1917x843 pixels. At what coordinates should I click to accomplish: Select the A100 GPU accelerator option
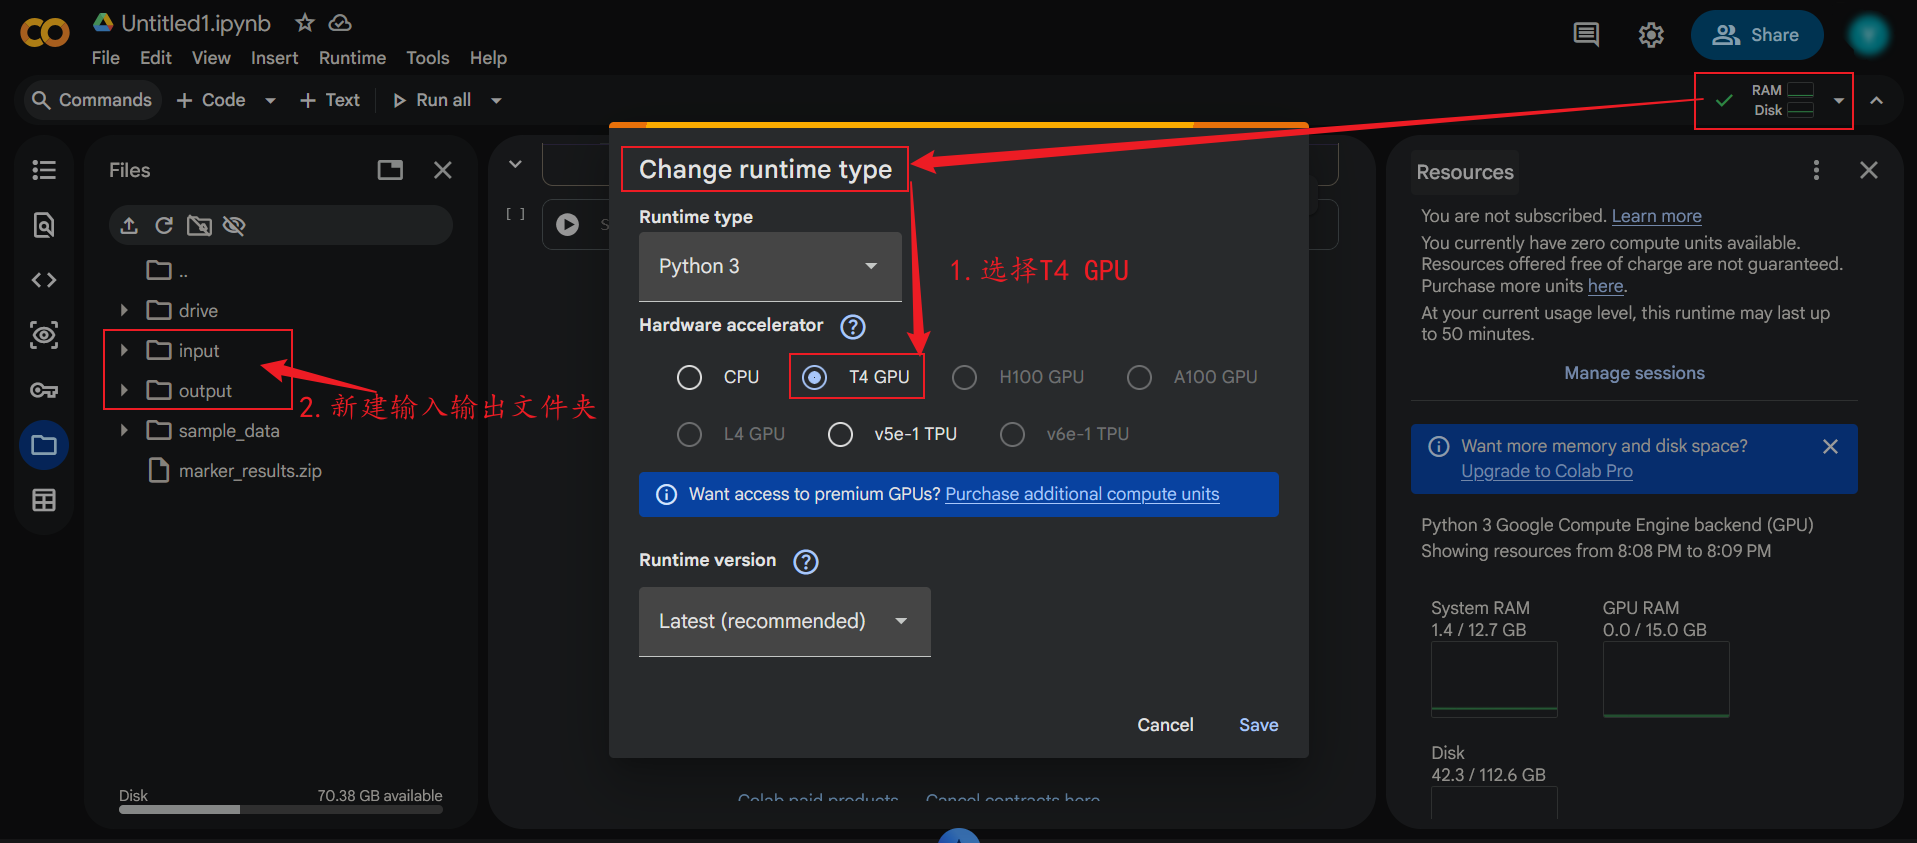pos(1139,377)
